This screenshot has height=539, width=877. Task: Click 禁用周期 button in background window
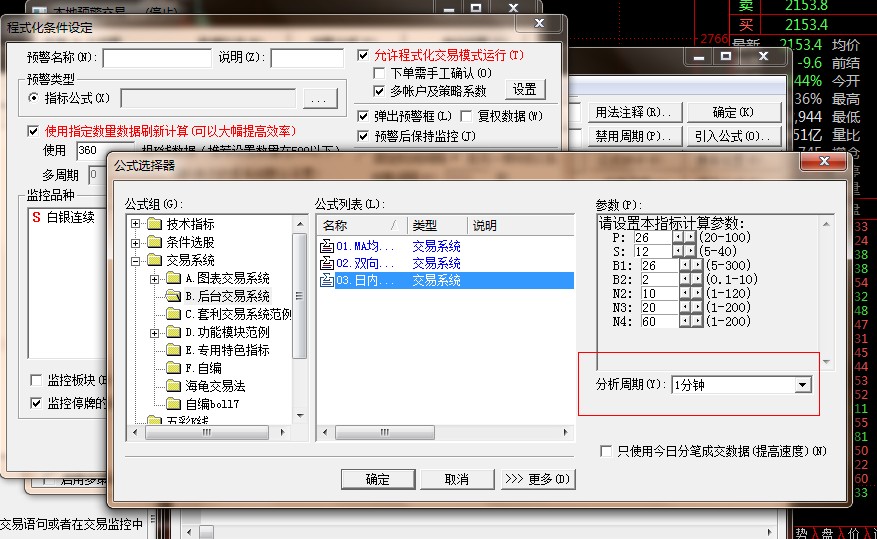pyautogui.click(x=635, y=136)
